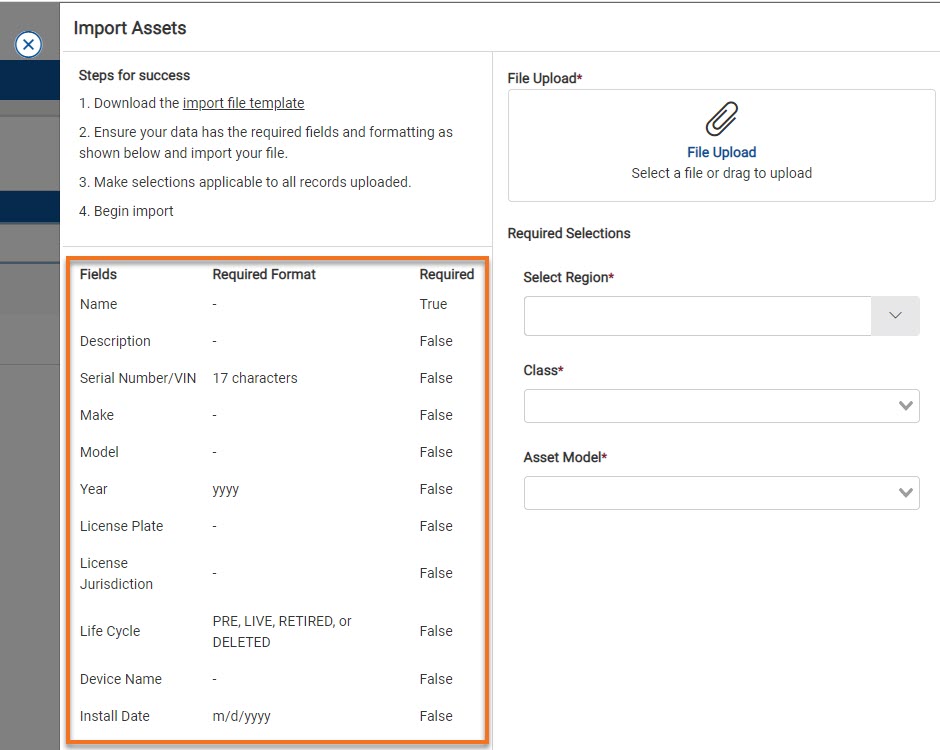Image resolution: width=940 pixels, height=750 pixels.
Task: Click the Required Selections heading
Action: pos(569,233)
